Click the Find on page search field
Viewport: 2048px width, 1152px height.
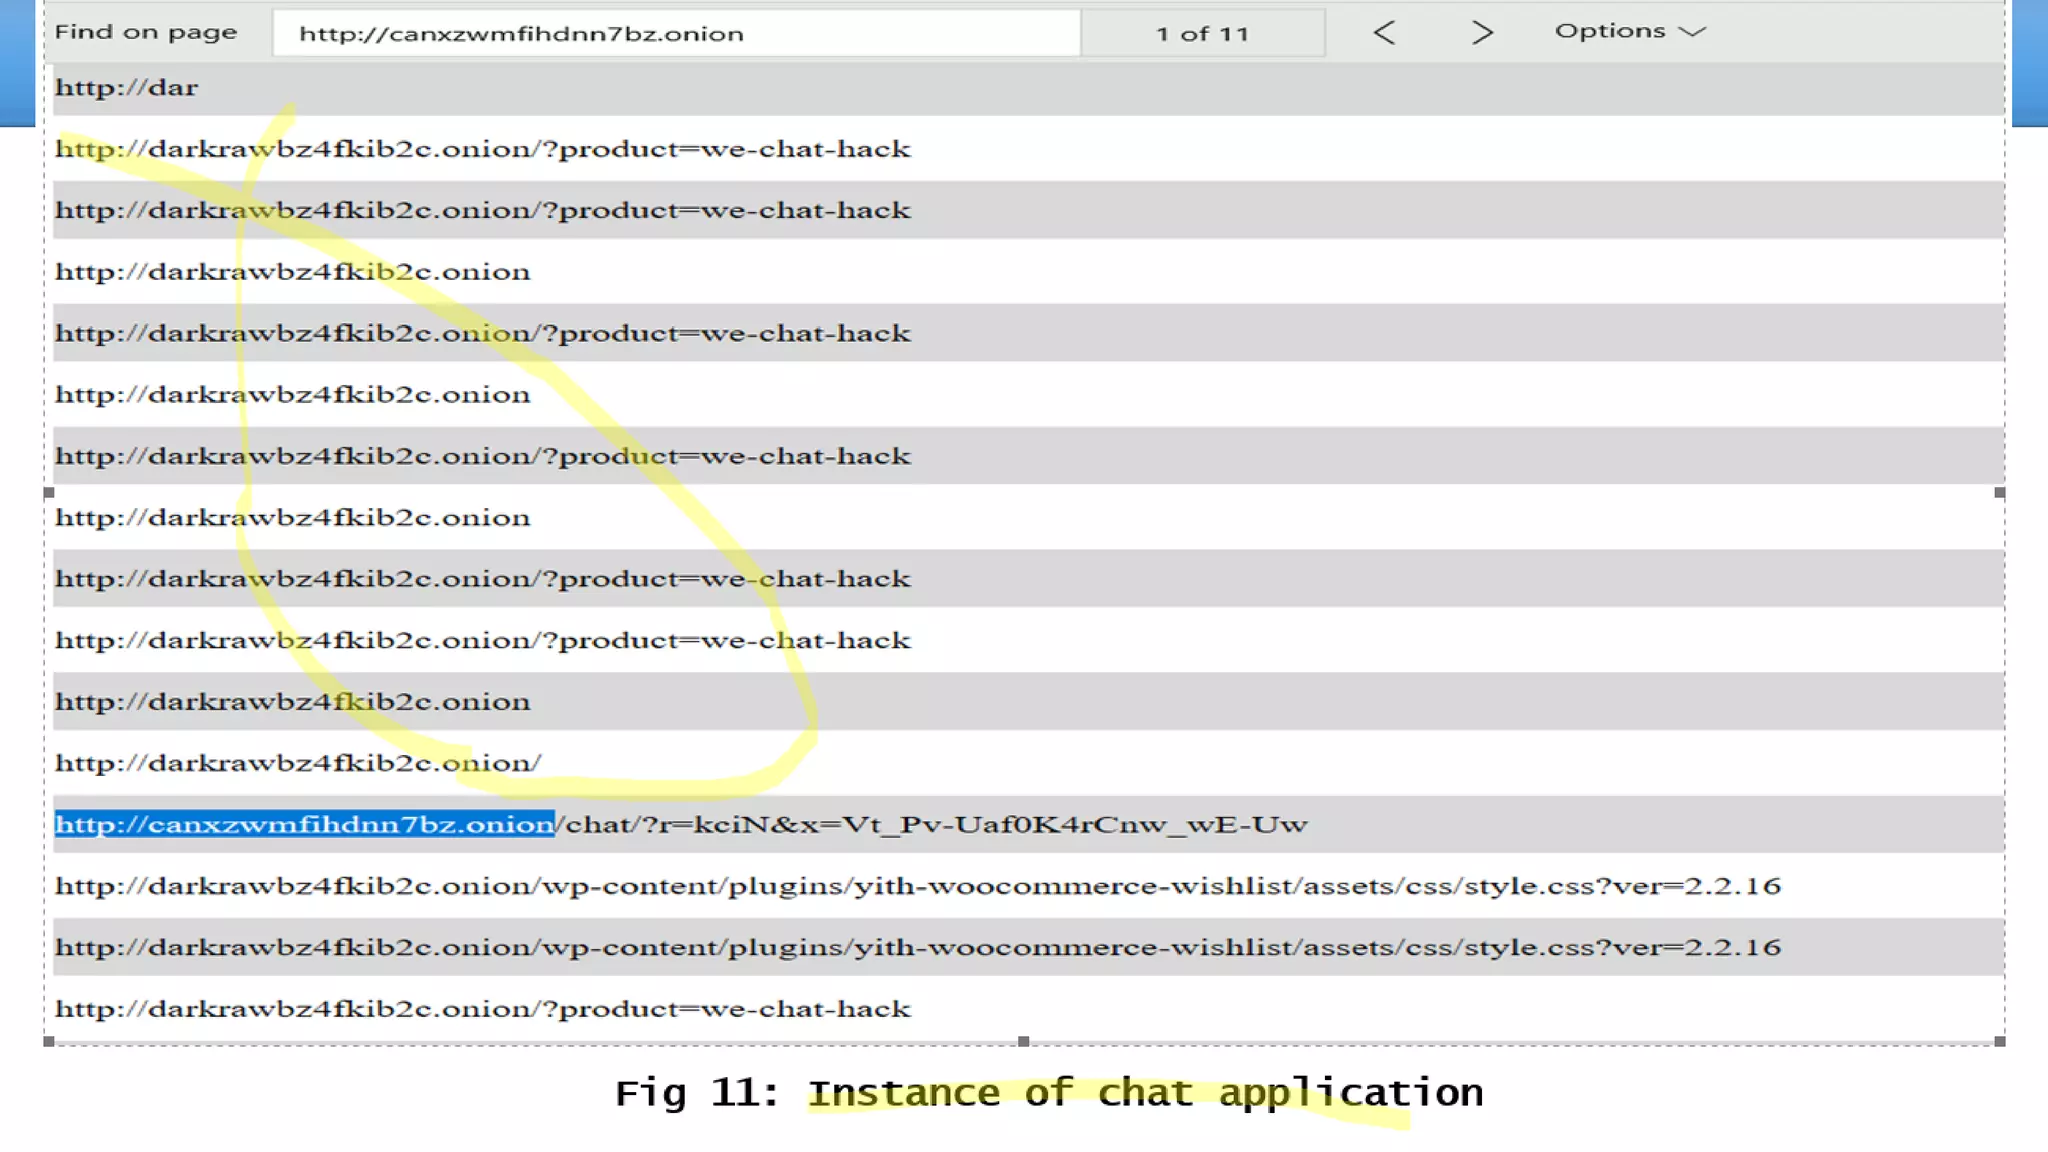point(676,33)
